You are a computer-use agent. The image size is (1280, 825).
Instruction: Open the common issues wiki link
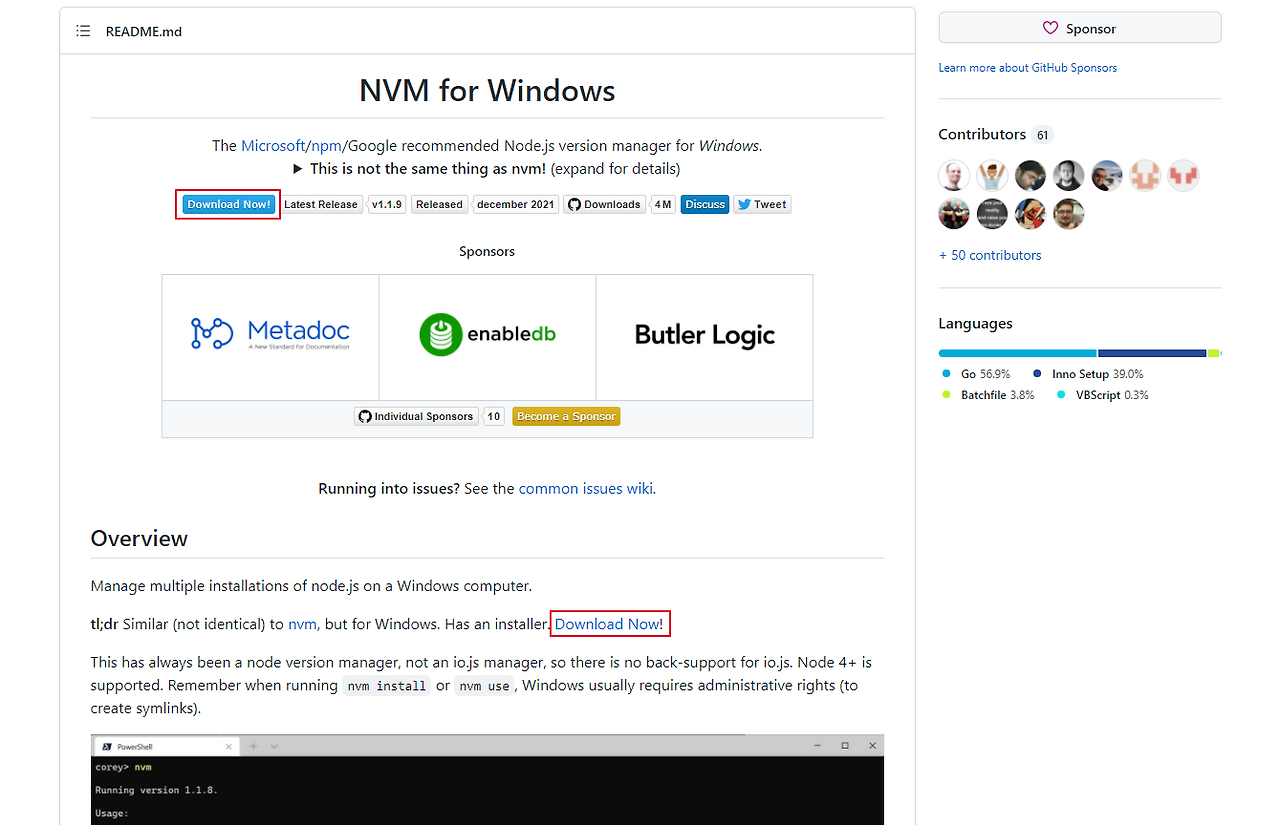585,489
